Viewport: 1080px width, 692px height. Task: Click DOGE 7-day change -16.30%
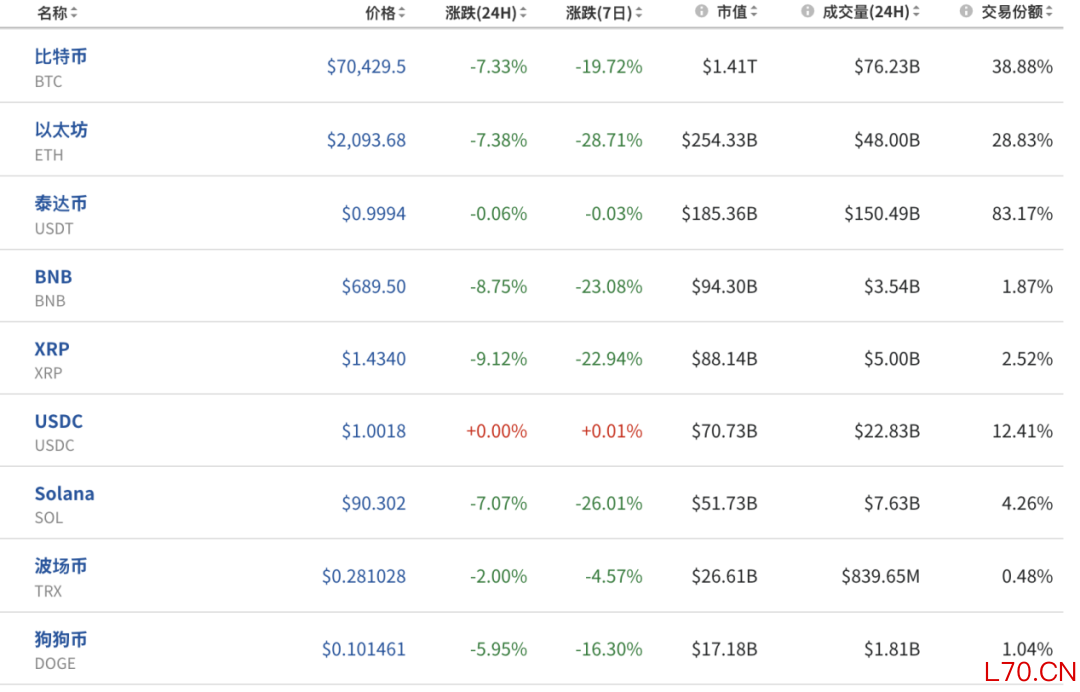pyautogui.click(x=609, y=649)
